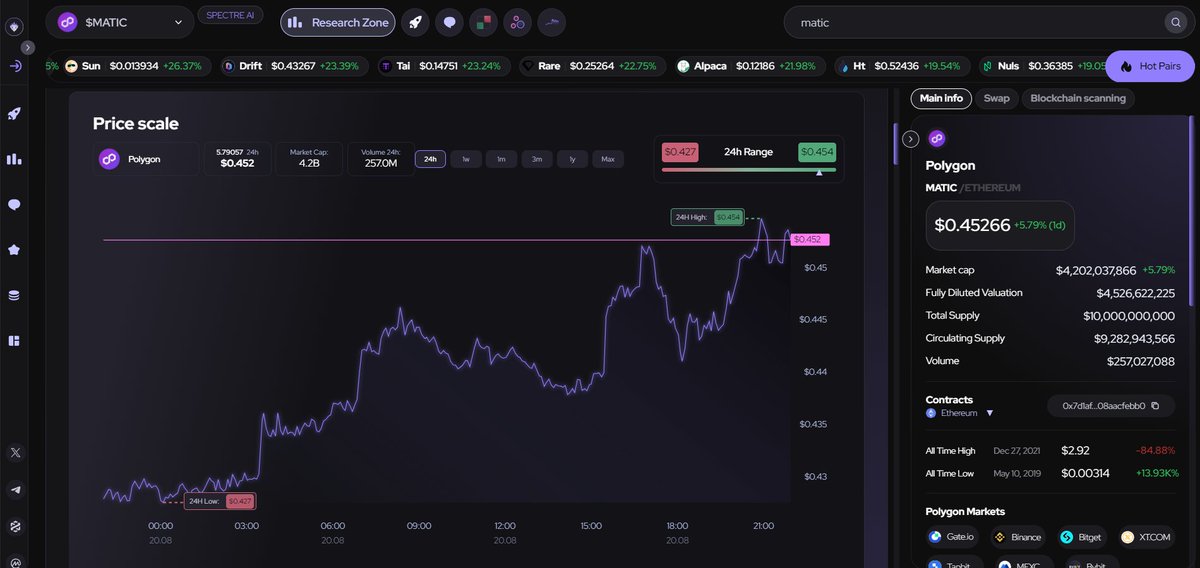This screenshot has height=568, width=1200.
Task: Click the red $0.427 range low badge
Action: pos(680,152)
